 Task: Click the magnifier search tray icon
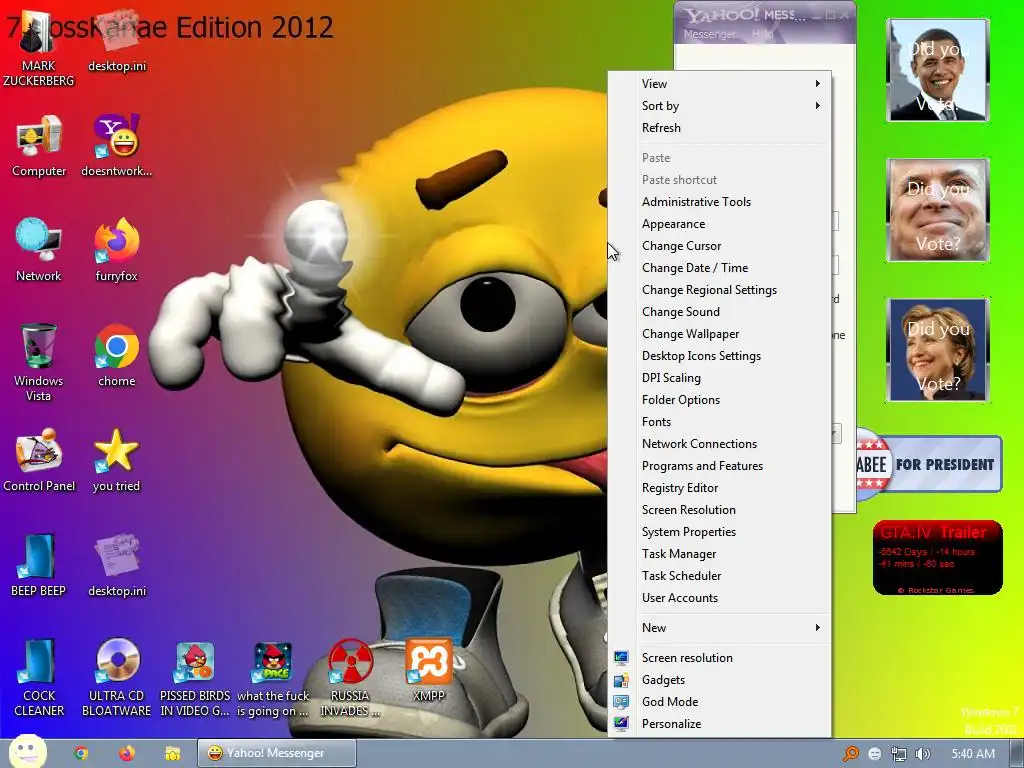[850, 754]
